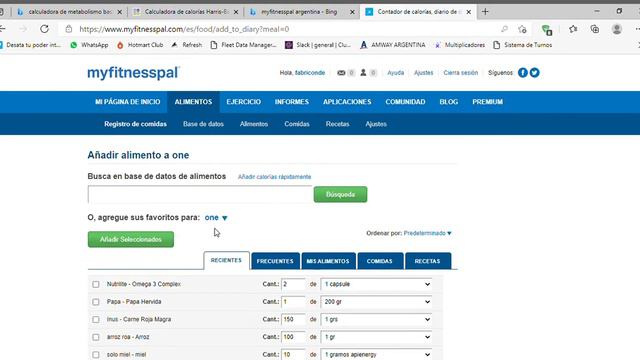
Task: Open the '200 gr' serving dropdown
Action: 376,302
